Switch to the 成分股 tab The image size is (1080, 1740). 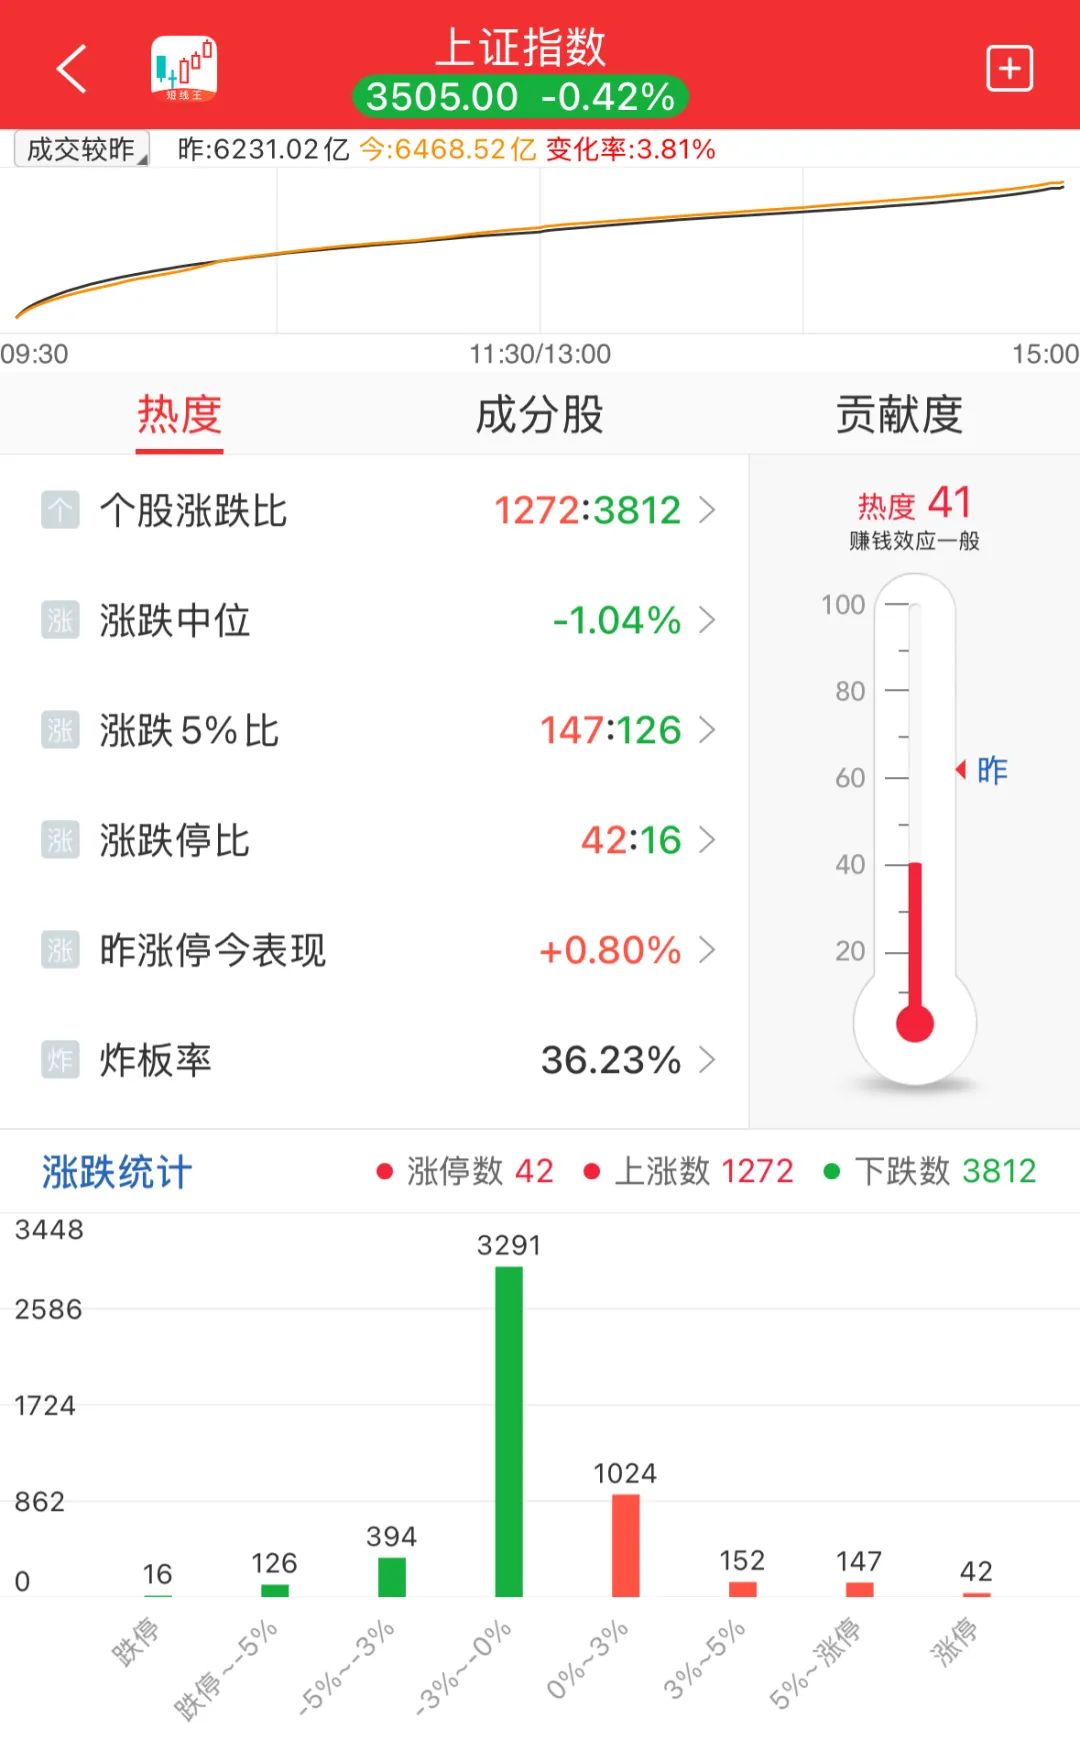coord(540,415)
